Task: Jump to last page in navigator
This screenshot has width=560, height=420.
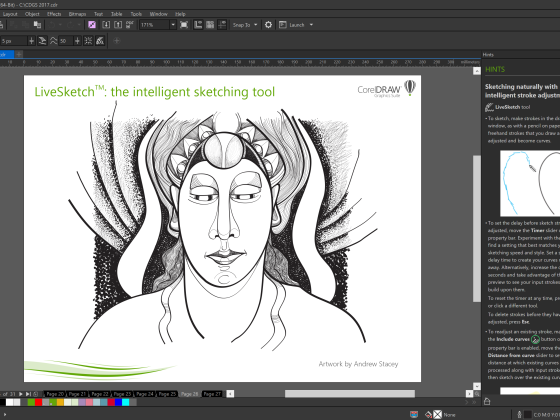Action: pyautogui.click(x=28, y=394)
